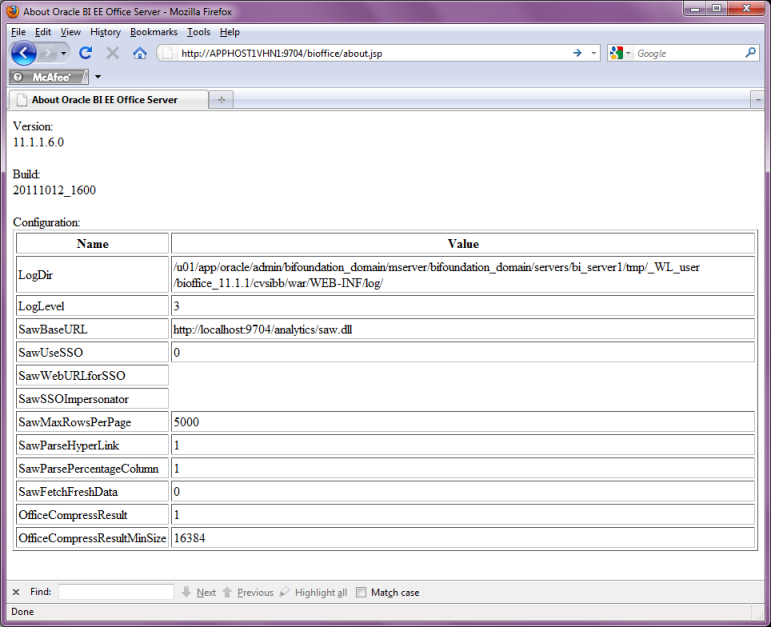Open the Tools menu
The width and height of the screenshot is (771, 627).
(x=199, y=32)
